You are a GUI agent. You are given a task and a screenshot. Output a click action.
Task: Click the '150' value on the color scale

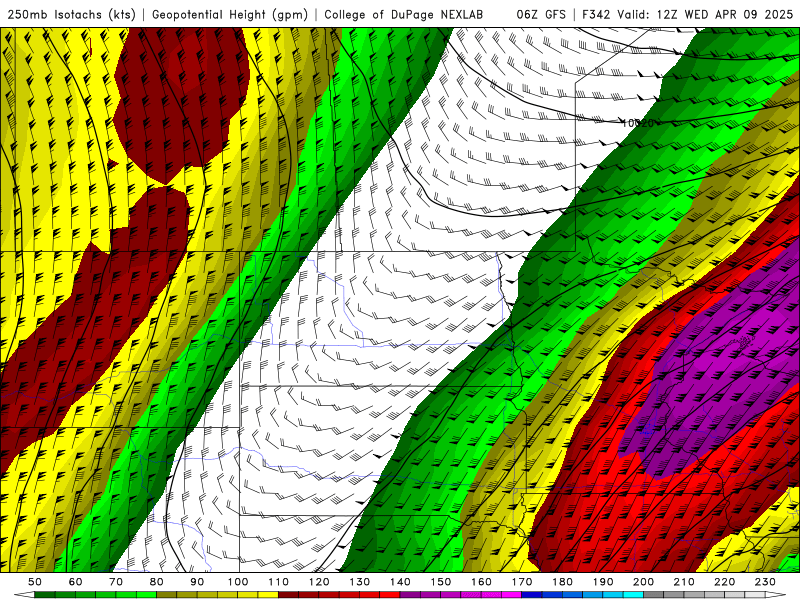tap(441, 582)
